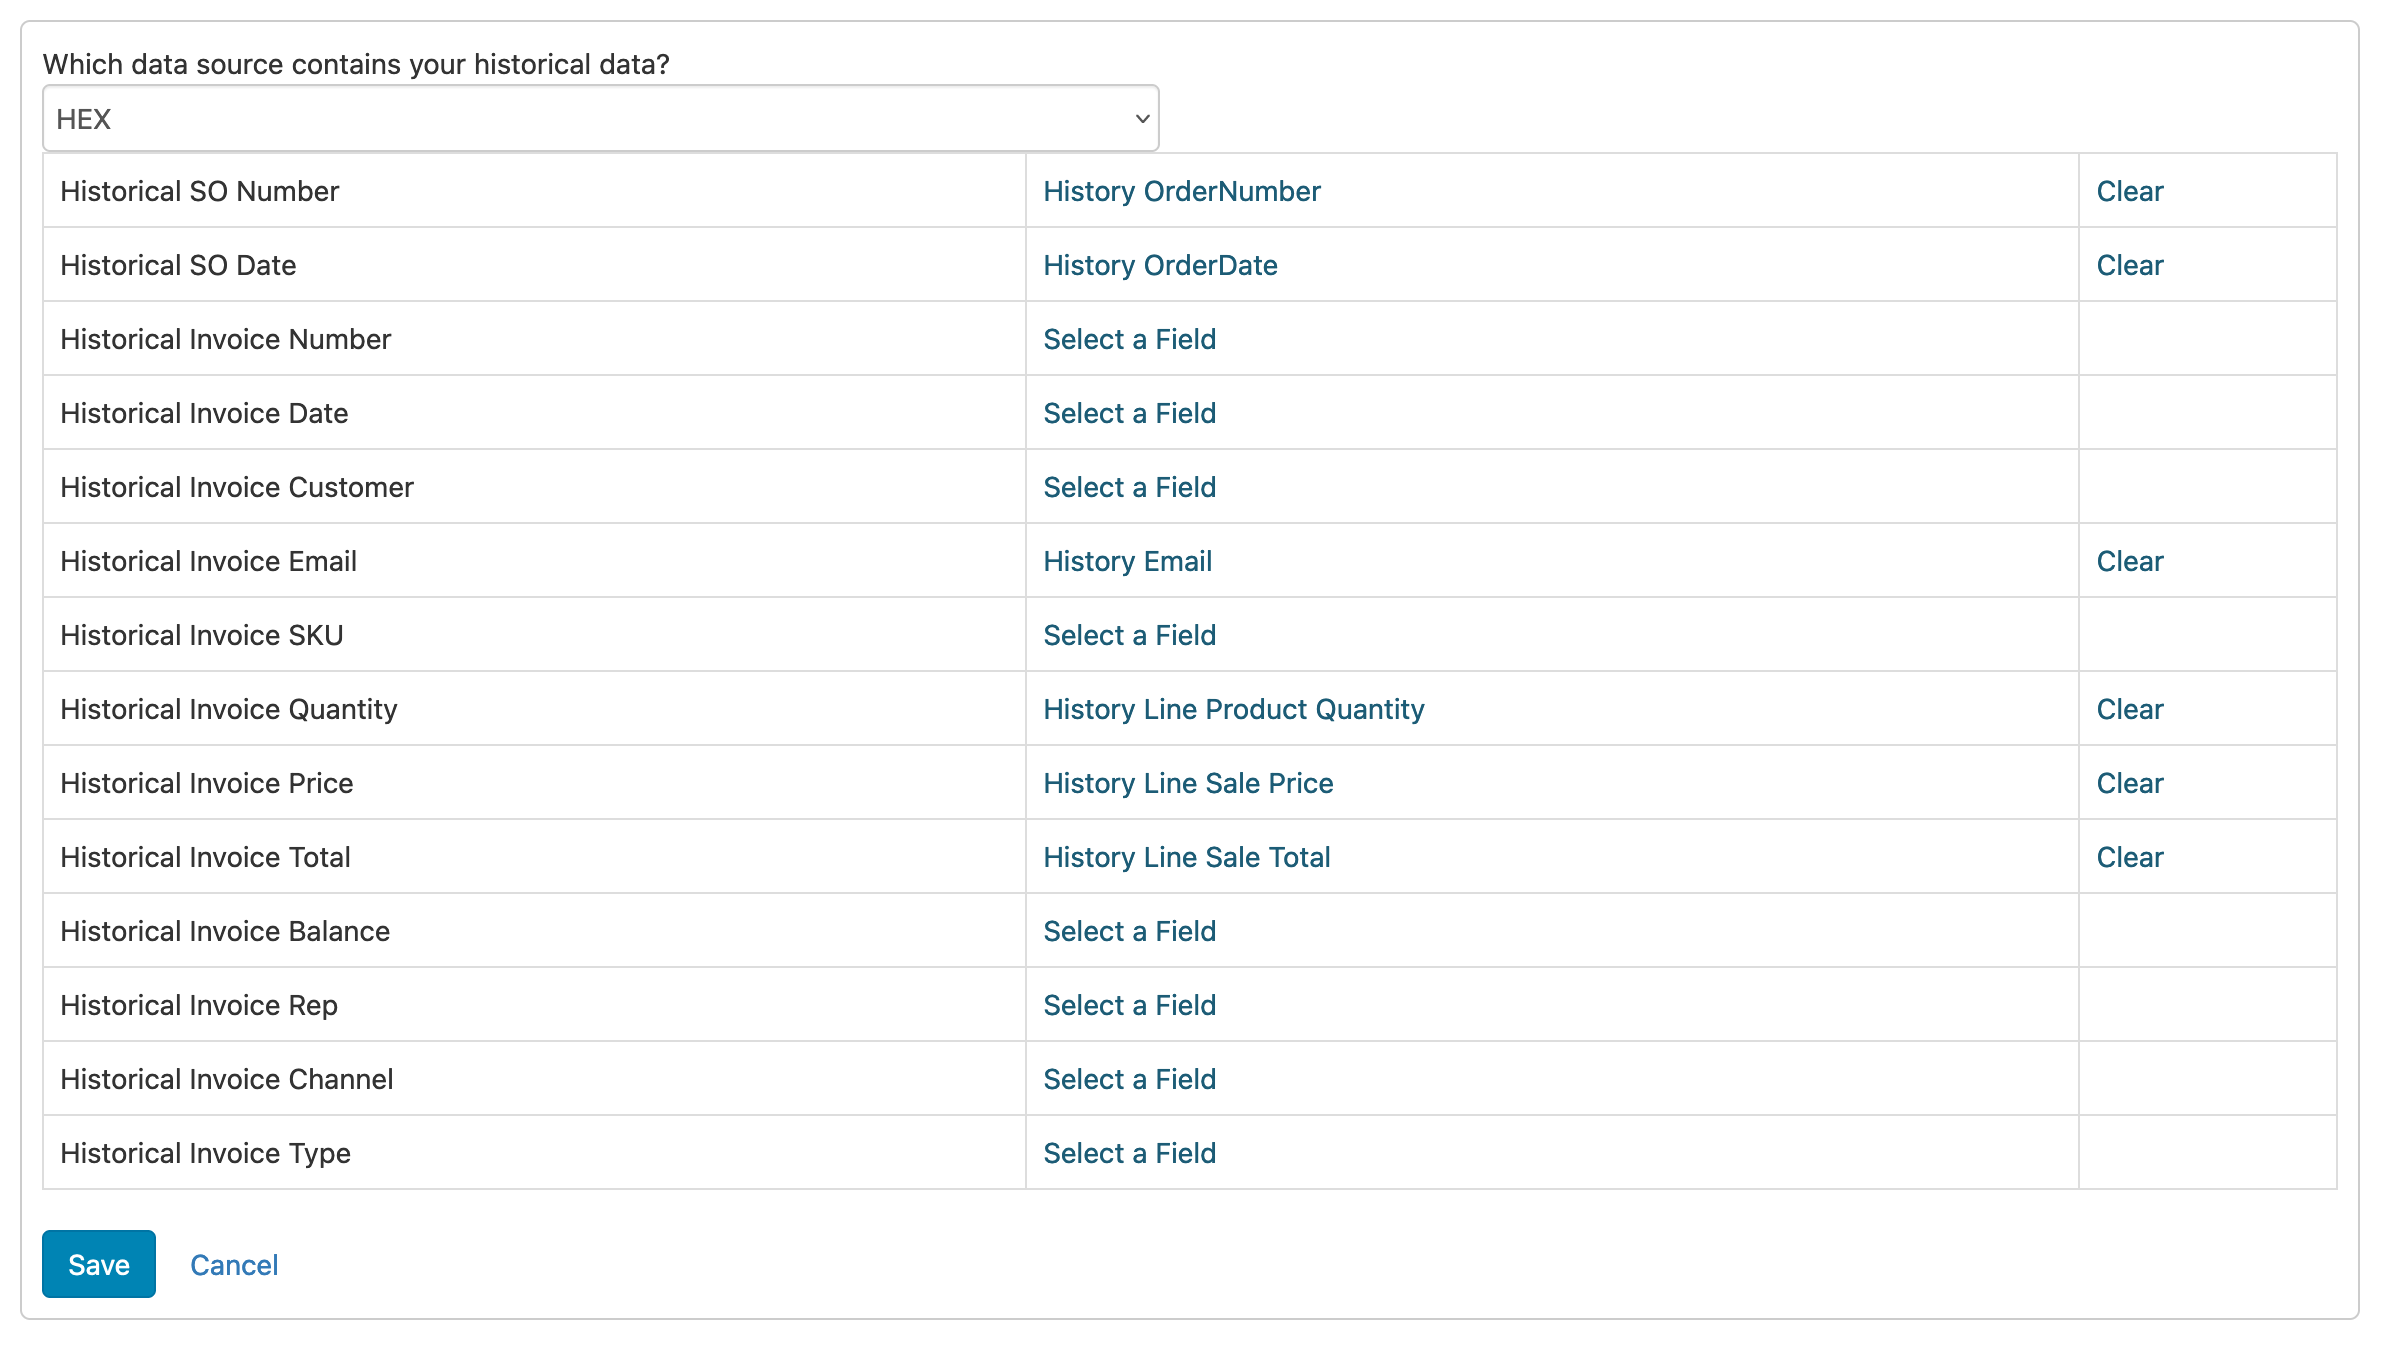Select a field for Historical Invoice Date
Image resolution: width=2384 pixels, height=1350 pixels.
click(1129, 413)
